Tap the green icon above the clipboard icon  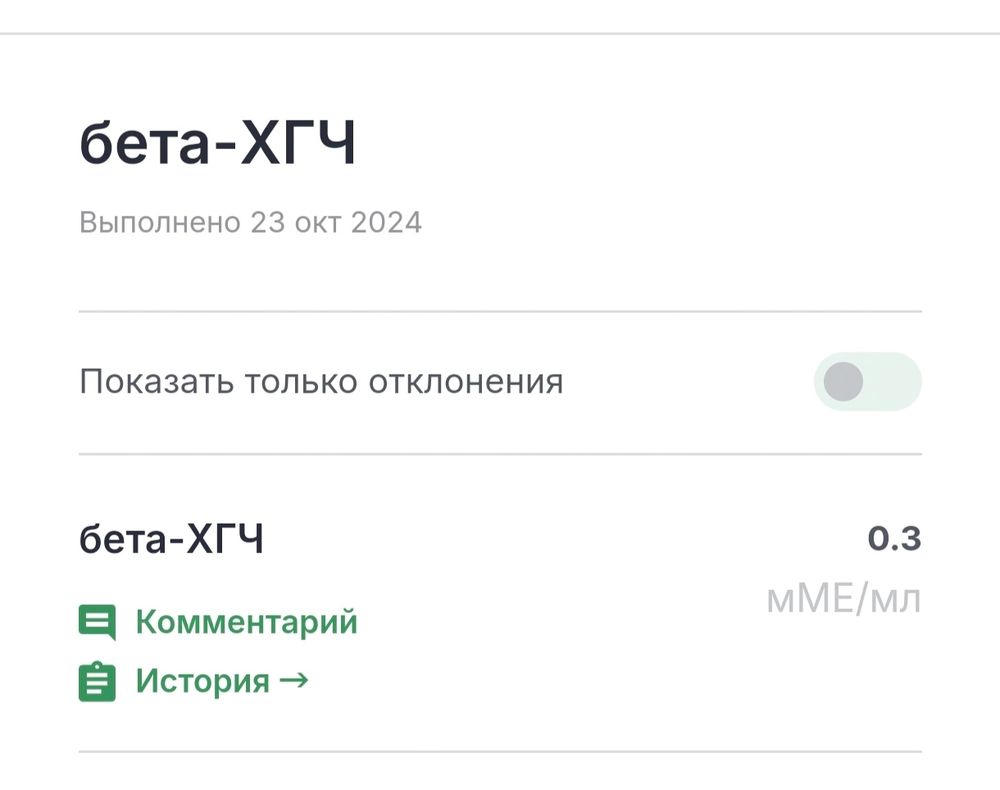pyautogui.click(x=97, y=620)
